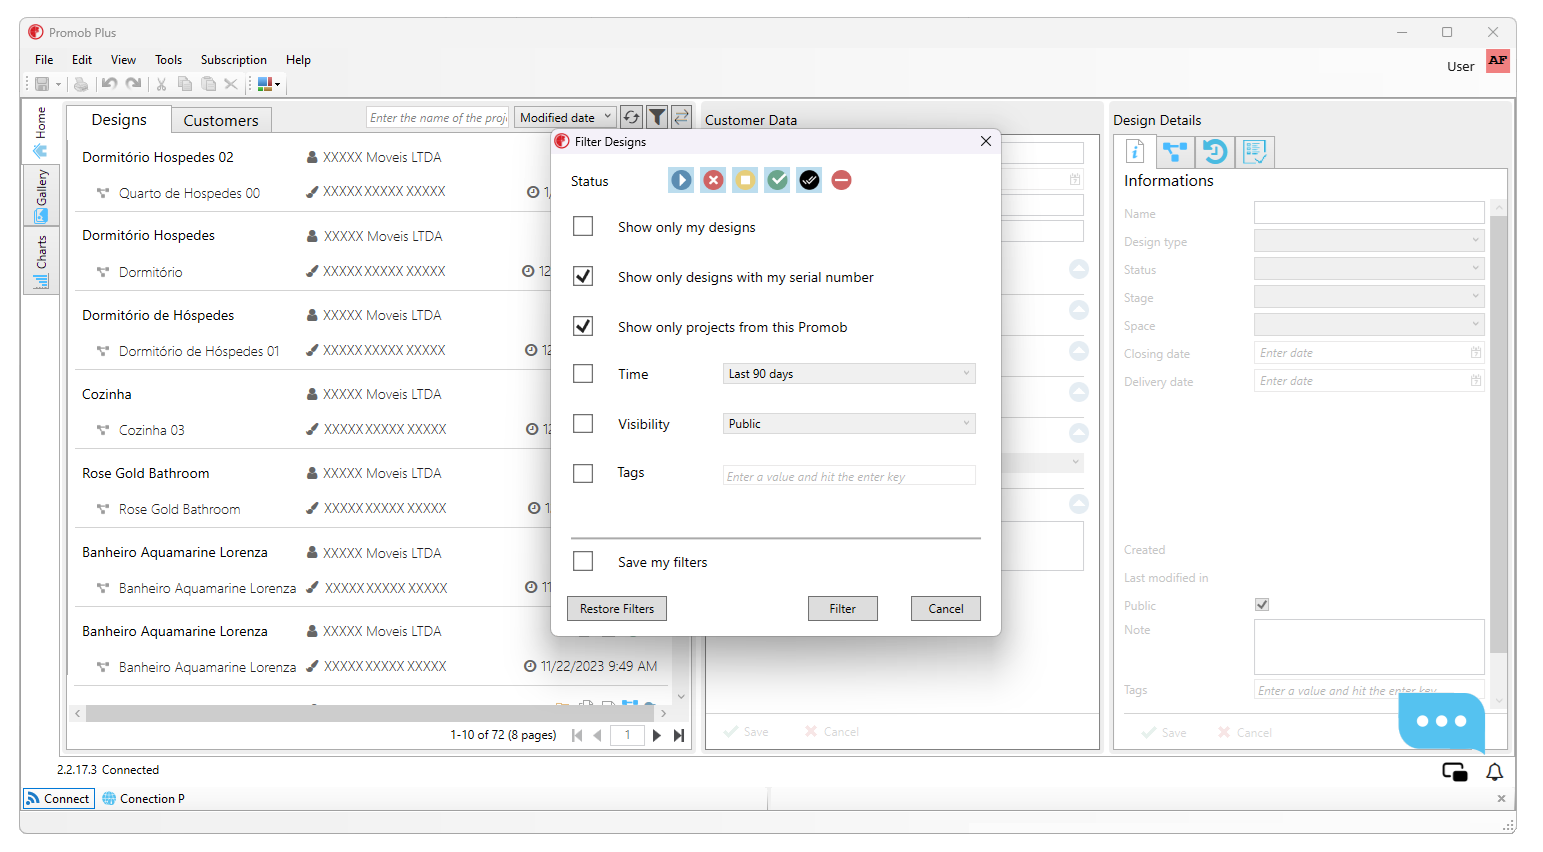This screenshot has height=852, width=1543.
Task: Open the Stage dropdown
Action: coord(1369,296)
